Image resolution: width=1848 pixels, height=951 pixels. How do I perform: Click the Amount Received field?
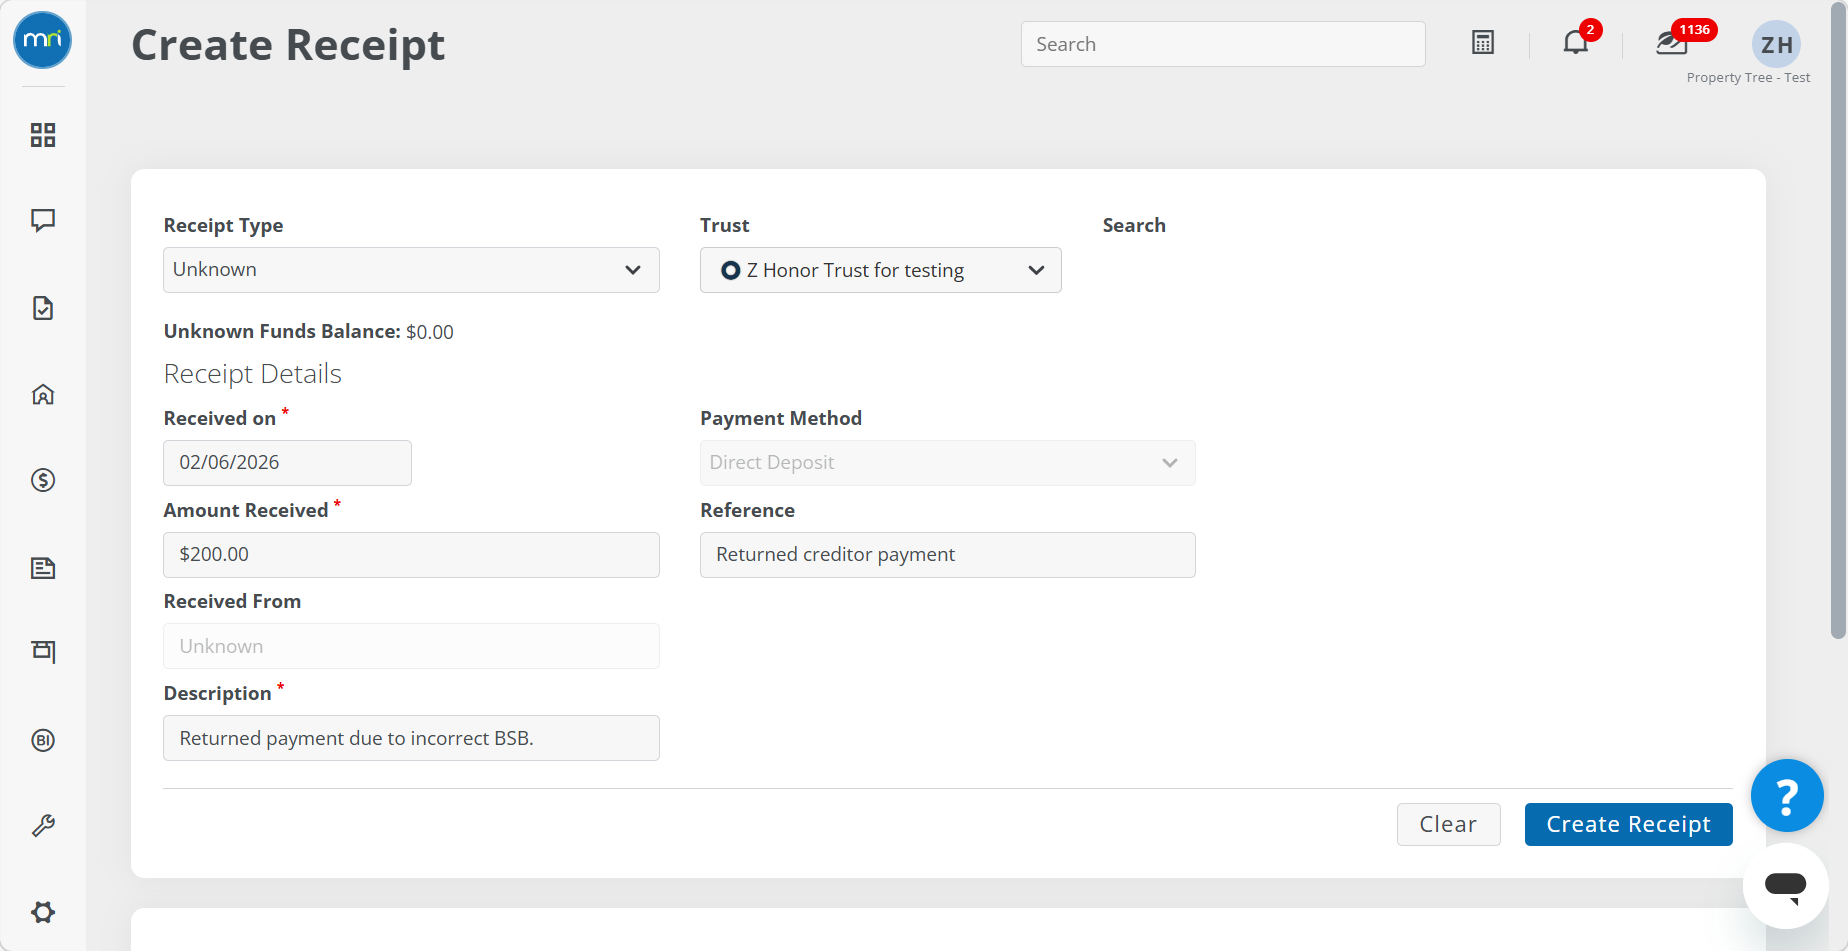click(x=411, y=555)
